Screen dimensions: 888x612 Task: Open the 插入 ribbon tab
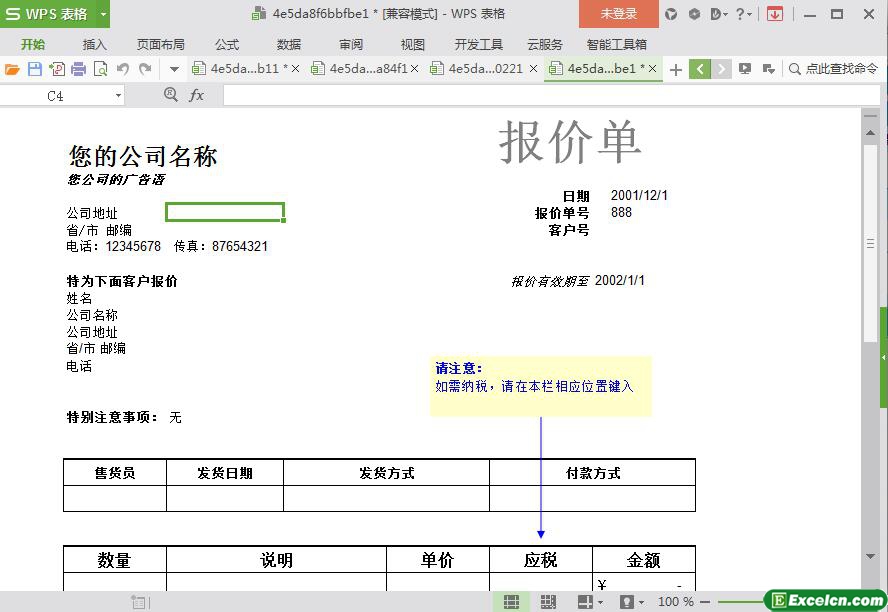click(94, 44)
